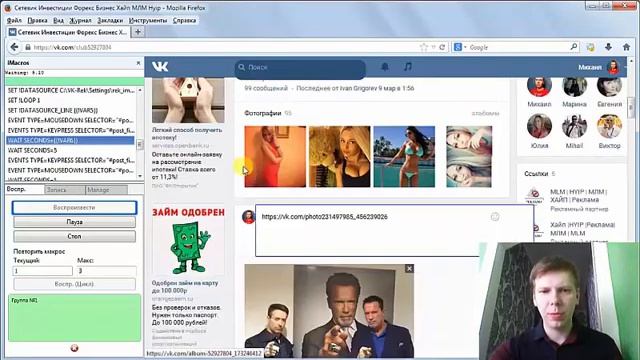Click the Текущий loop value field
640x360 pixels.
click(42, 271)
